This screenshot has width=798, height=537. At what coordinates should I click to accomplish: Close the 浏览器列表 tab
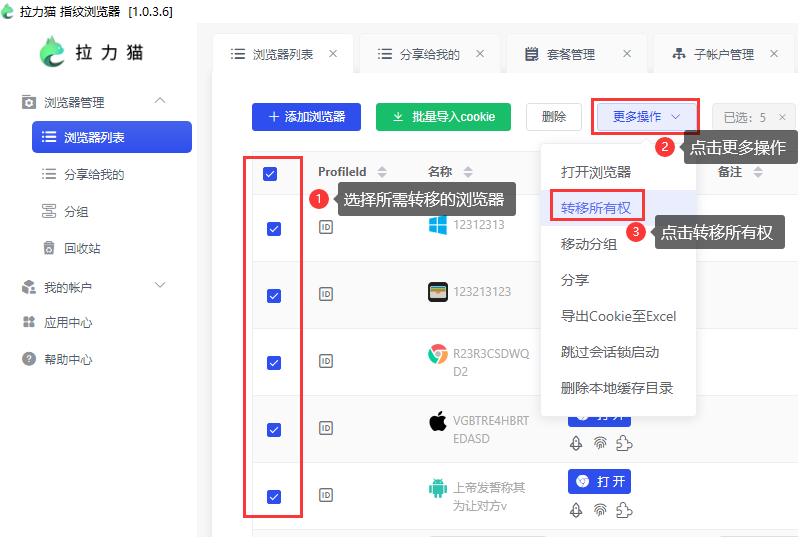333,53
